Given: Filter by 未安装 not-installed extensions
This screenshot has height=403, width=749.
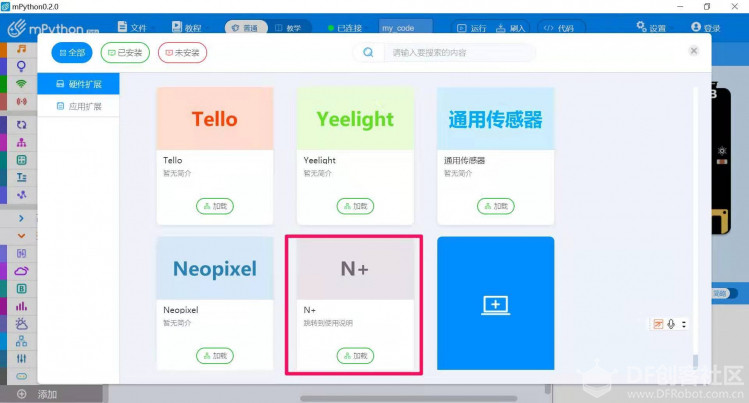Looking at the screenshot, I should (182, 53).
